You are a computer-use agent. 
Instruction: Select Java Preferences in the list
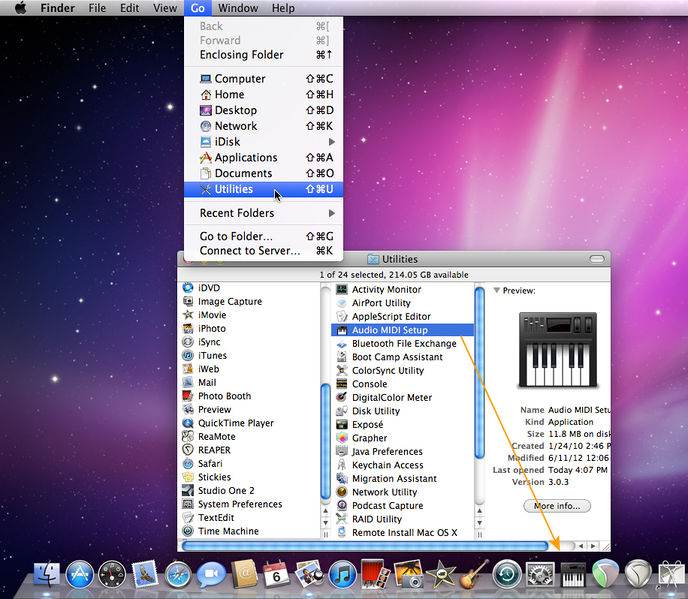click(x=402, y=451)
